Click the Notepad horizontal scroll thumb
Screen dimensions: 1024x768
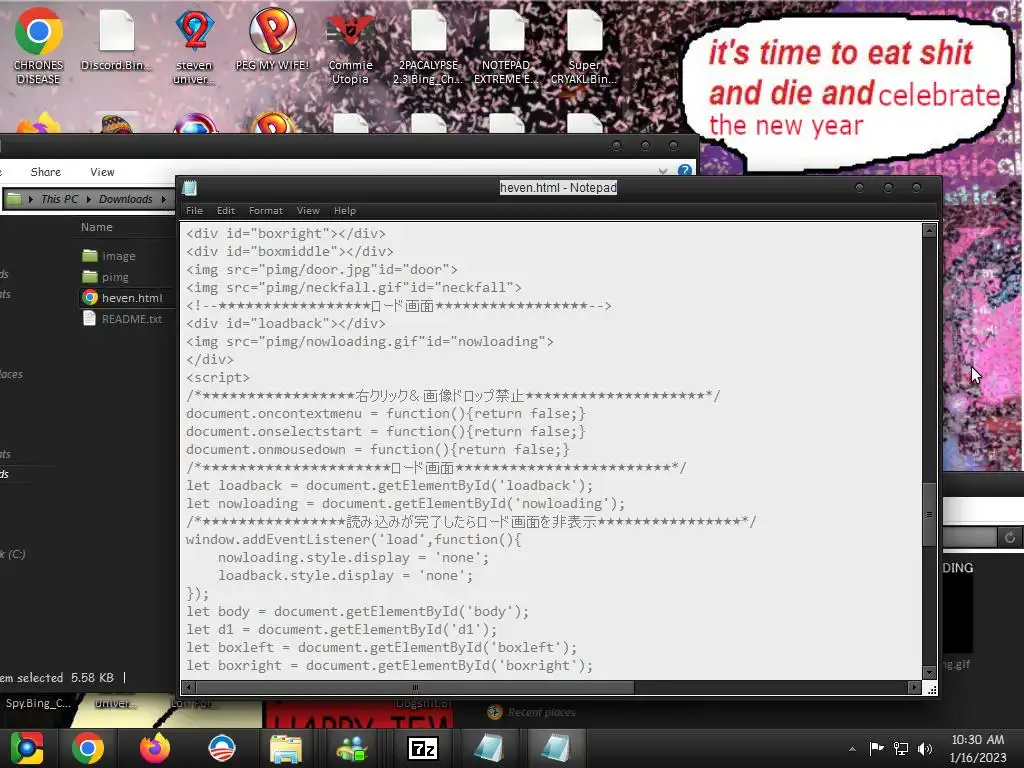[415, 687]
